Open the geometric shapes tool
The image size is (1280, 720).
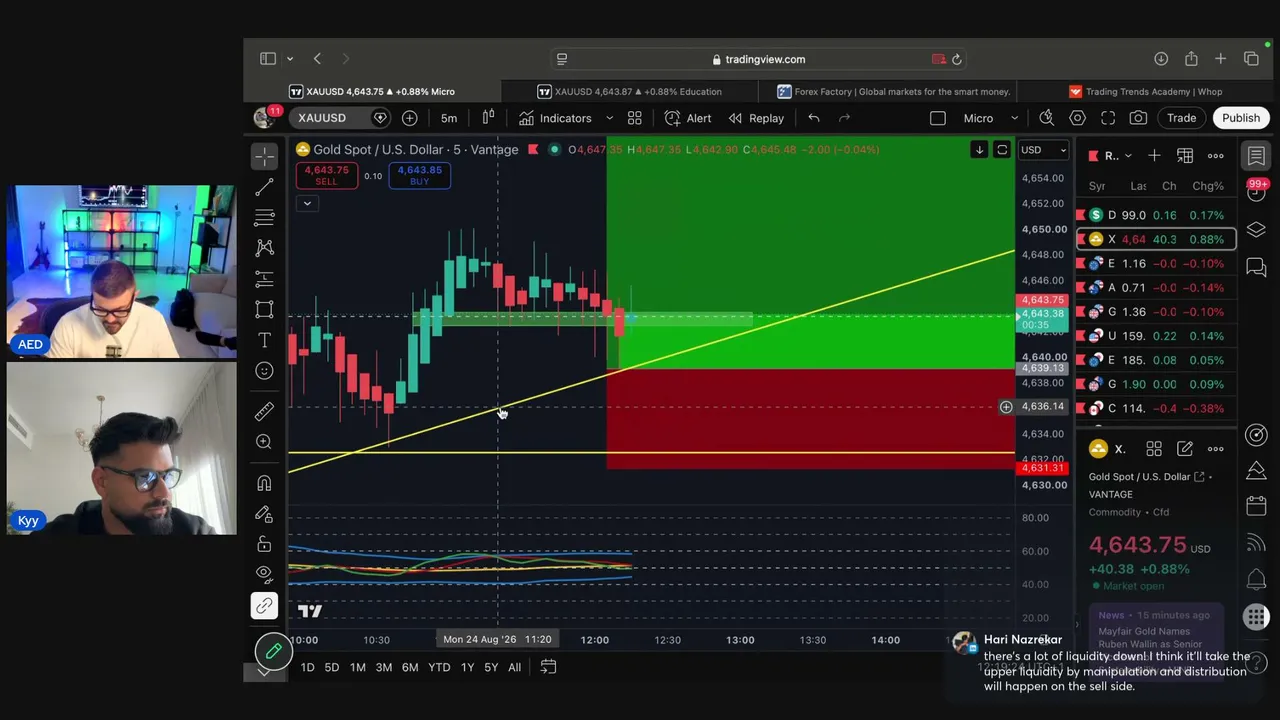click(264, 310)
